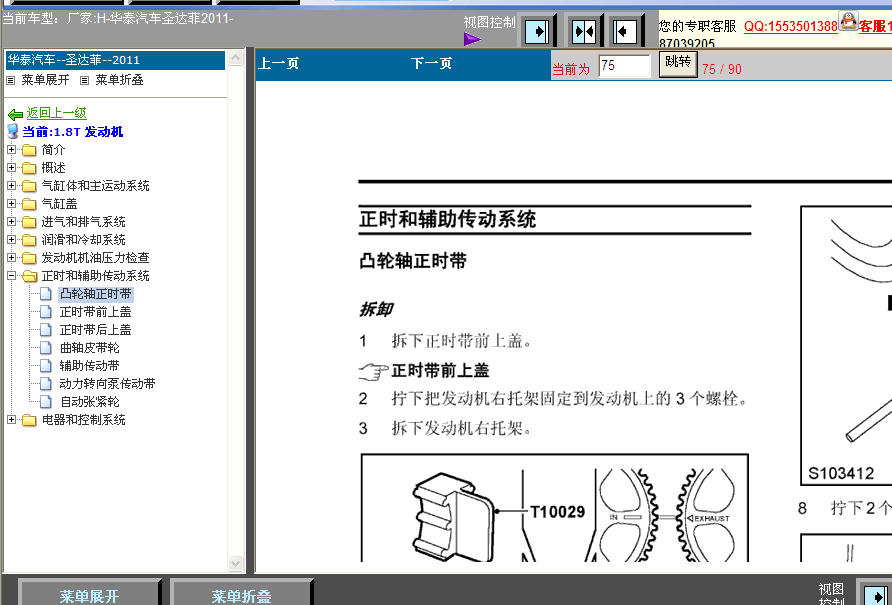
Task: Click the 电器和控制系统 folder icon
Action: pyautogui.click(x=29, y=420)
